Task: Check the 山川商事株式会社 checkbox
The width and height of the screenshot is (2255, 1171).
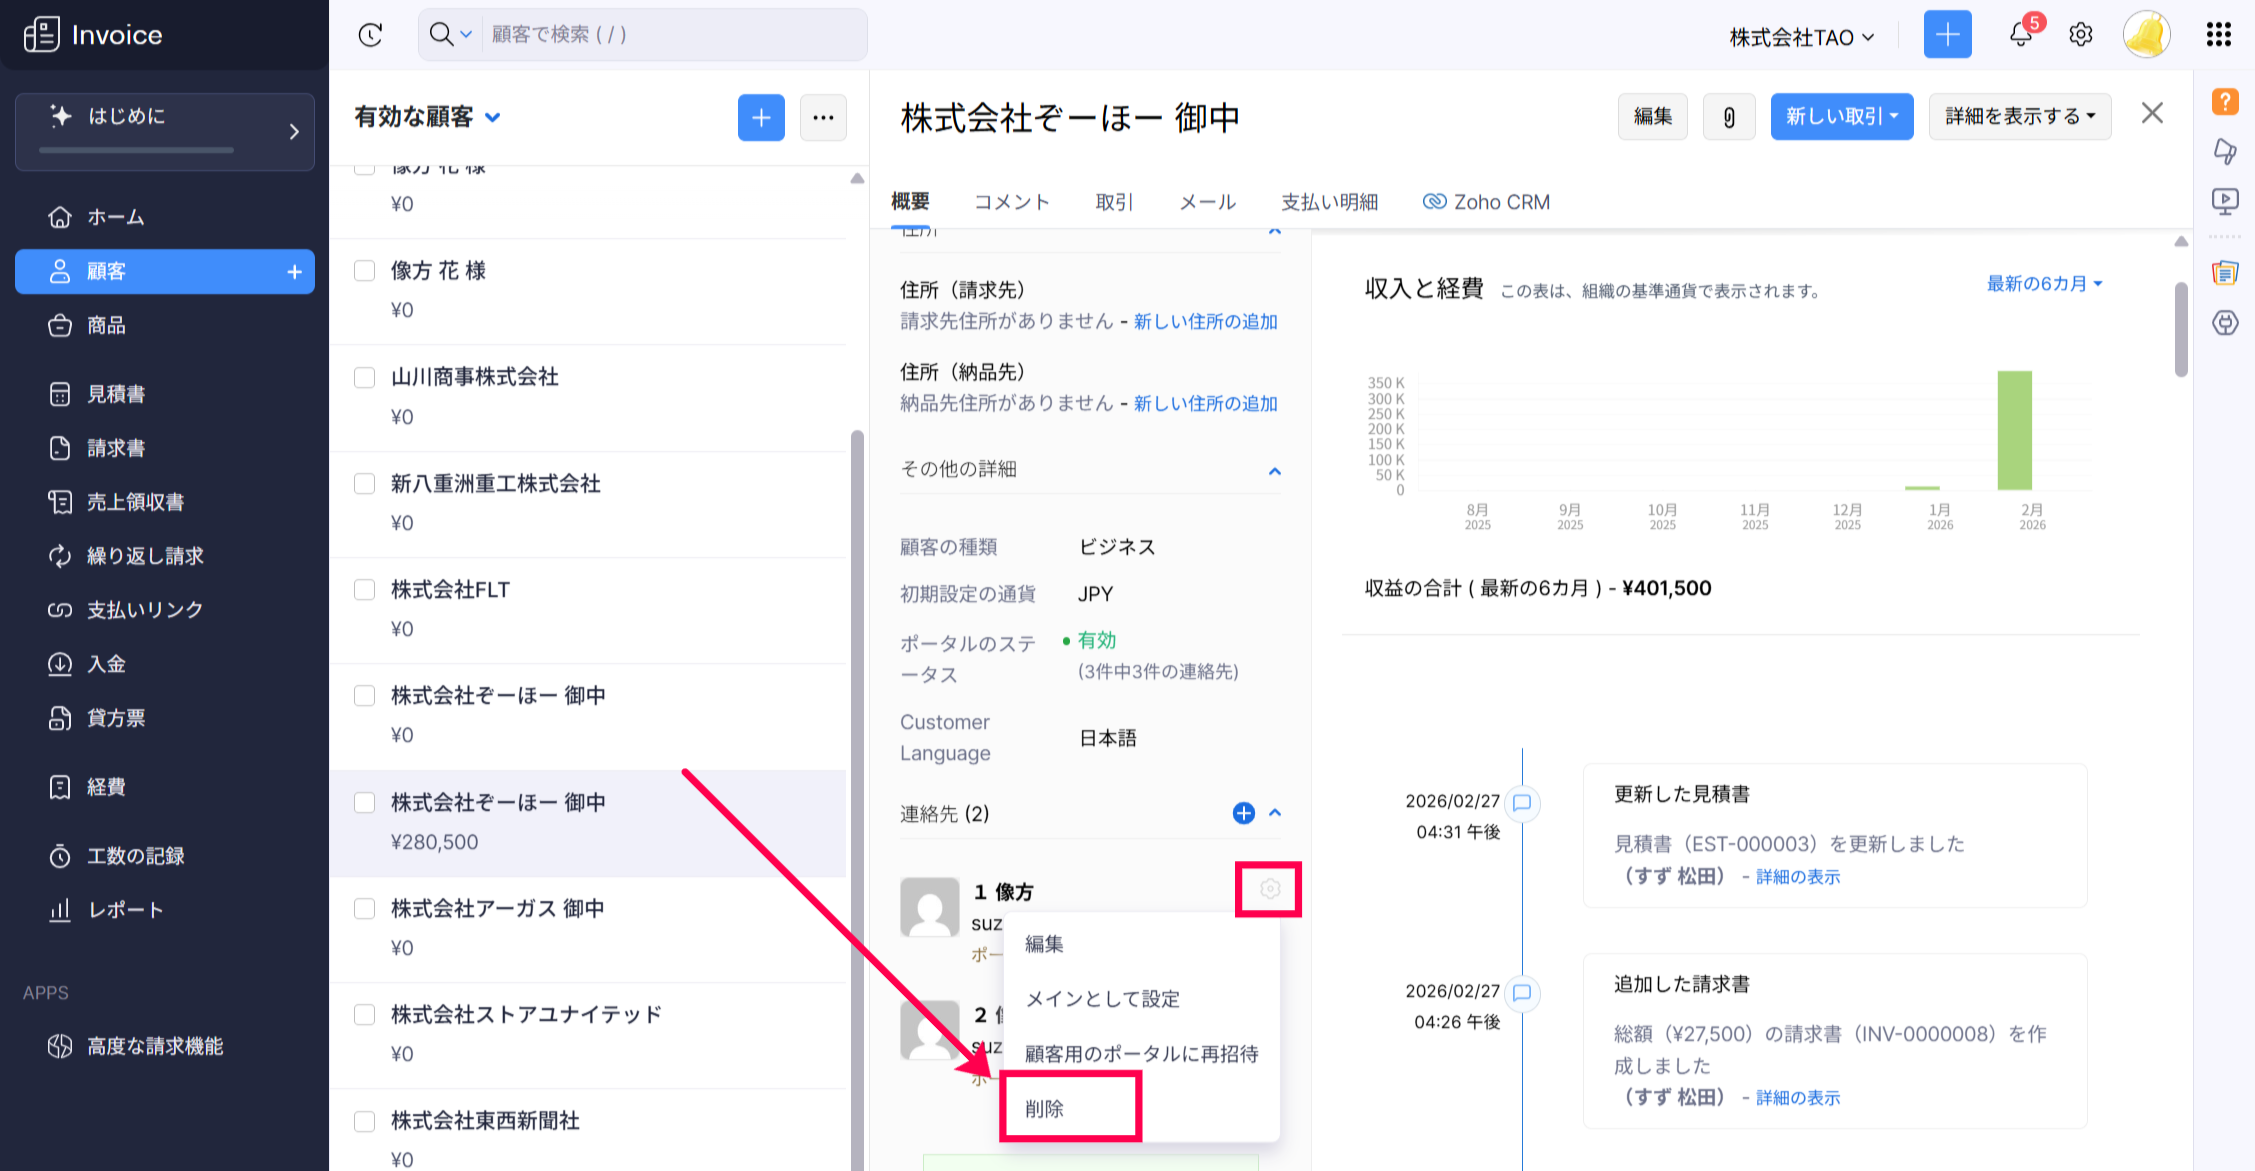Action: pos(365,378)
